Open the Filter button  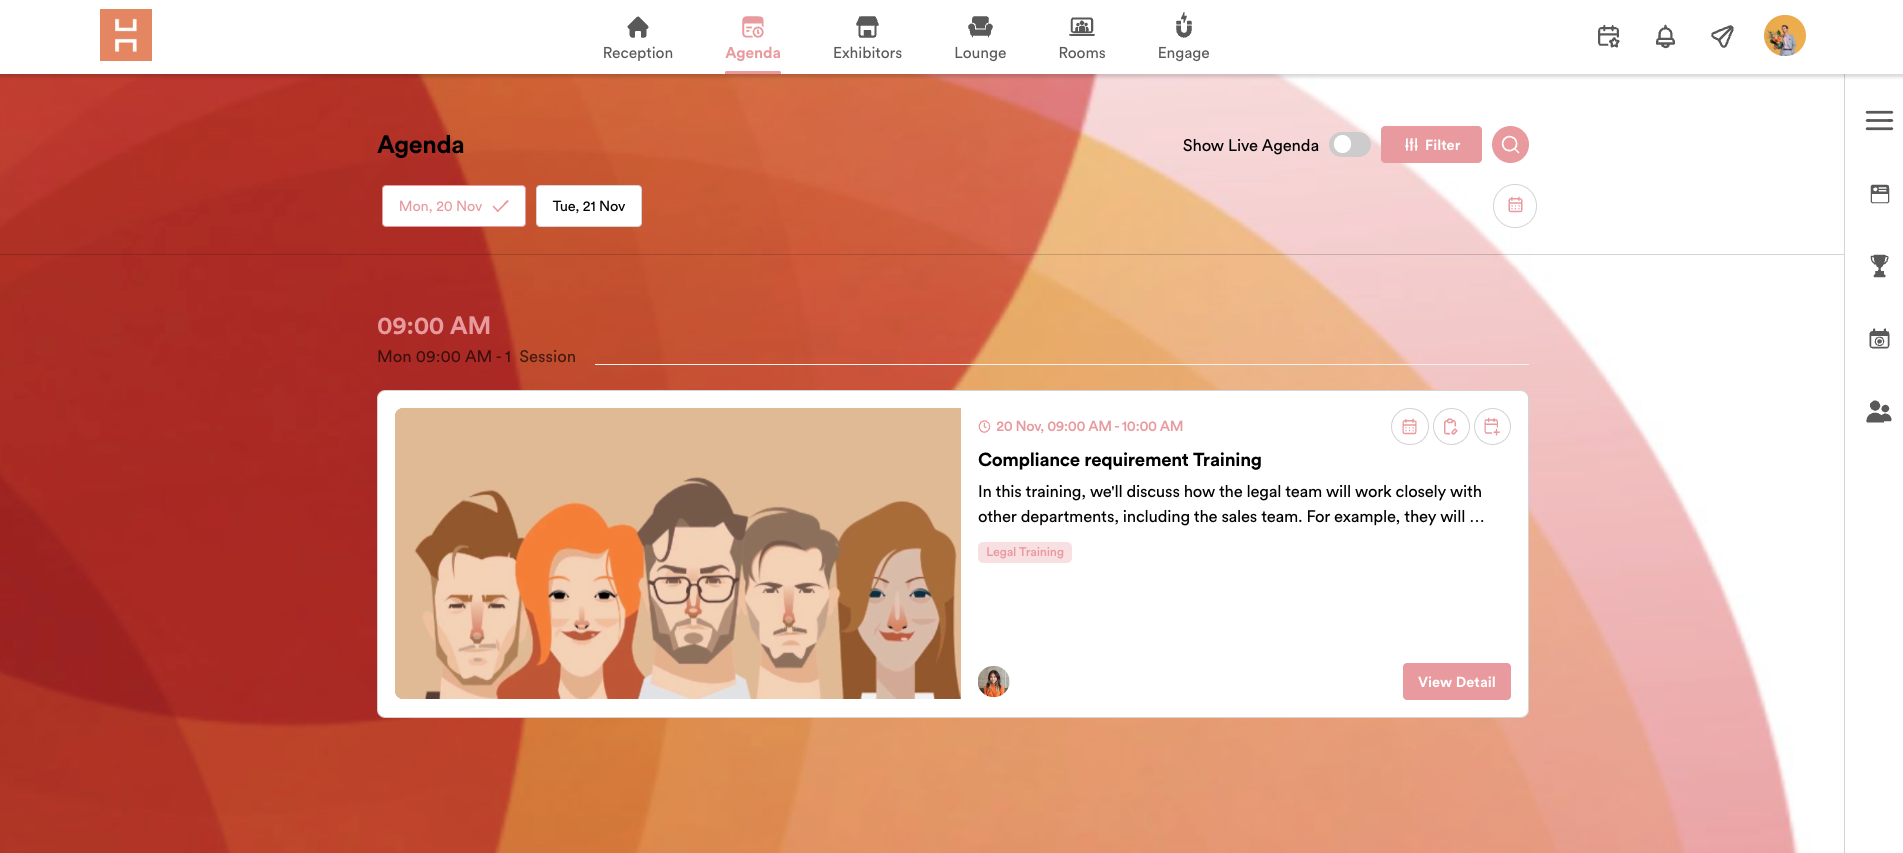(1431, 145)
